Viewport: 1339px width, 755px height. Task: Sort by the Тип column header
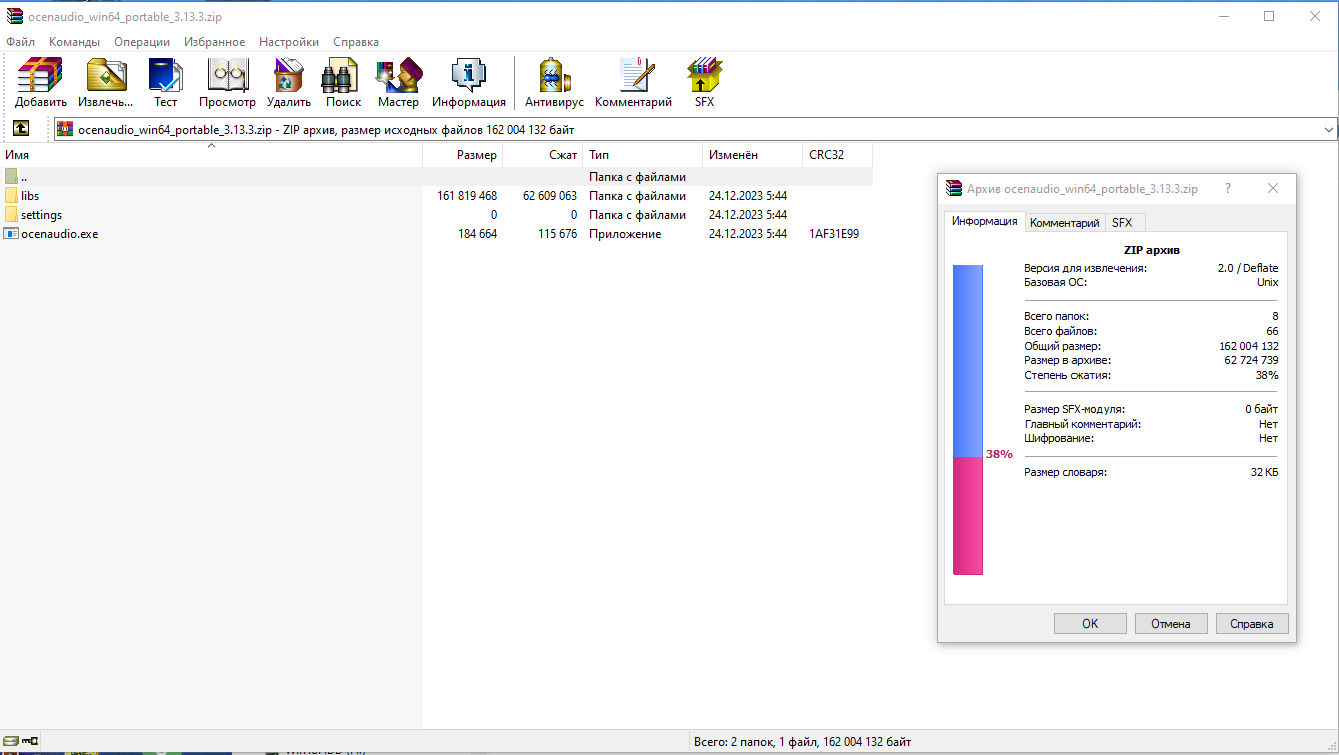[642, 155]
